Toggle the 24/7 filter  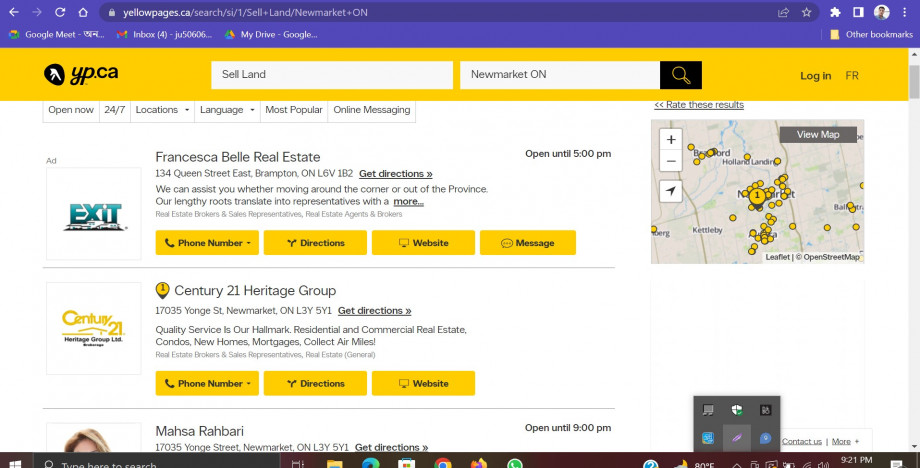pyautogui.click(x=115, y=110)
